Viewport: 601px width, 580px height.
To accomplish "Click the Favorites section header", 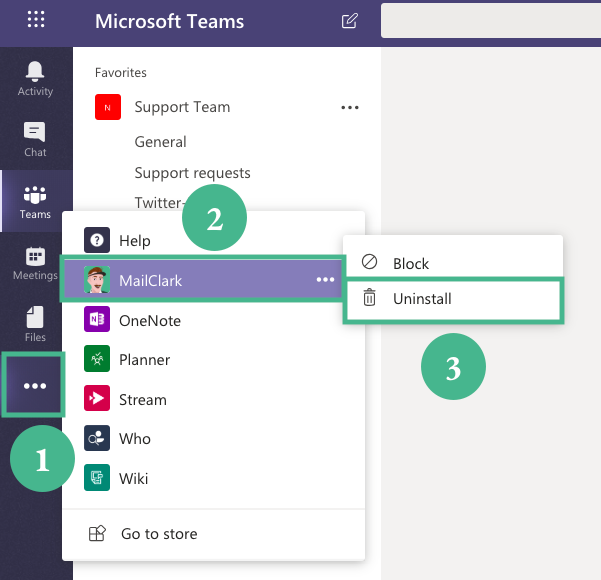I will point(121,72).
